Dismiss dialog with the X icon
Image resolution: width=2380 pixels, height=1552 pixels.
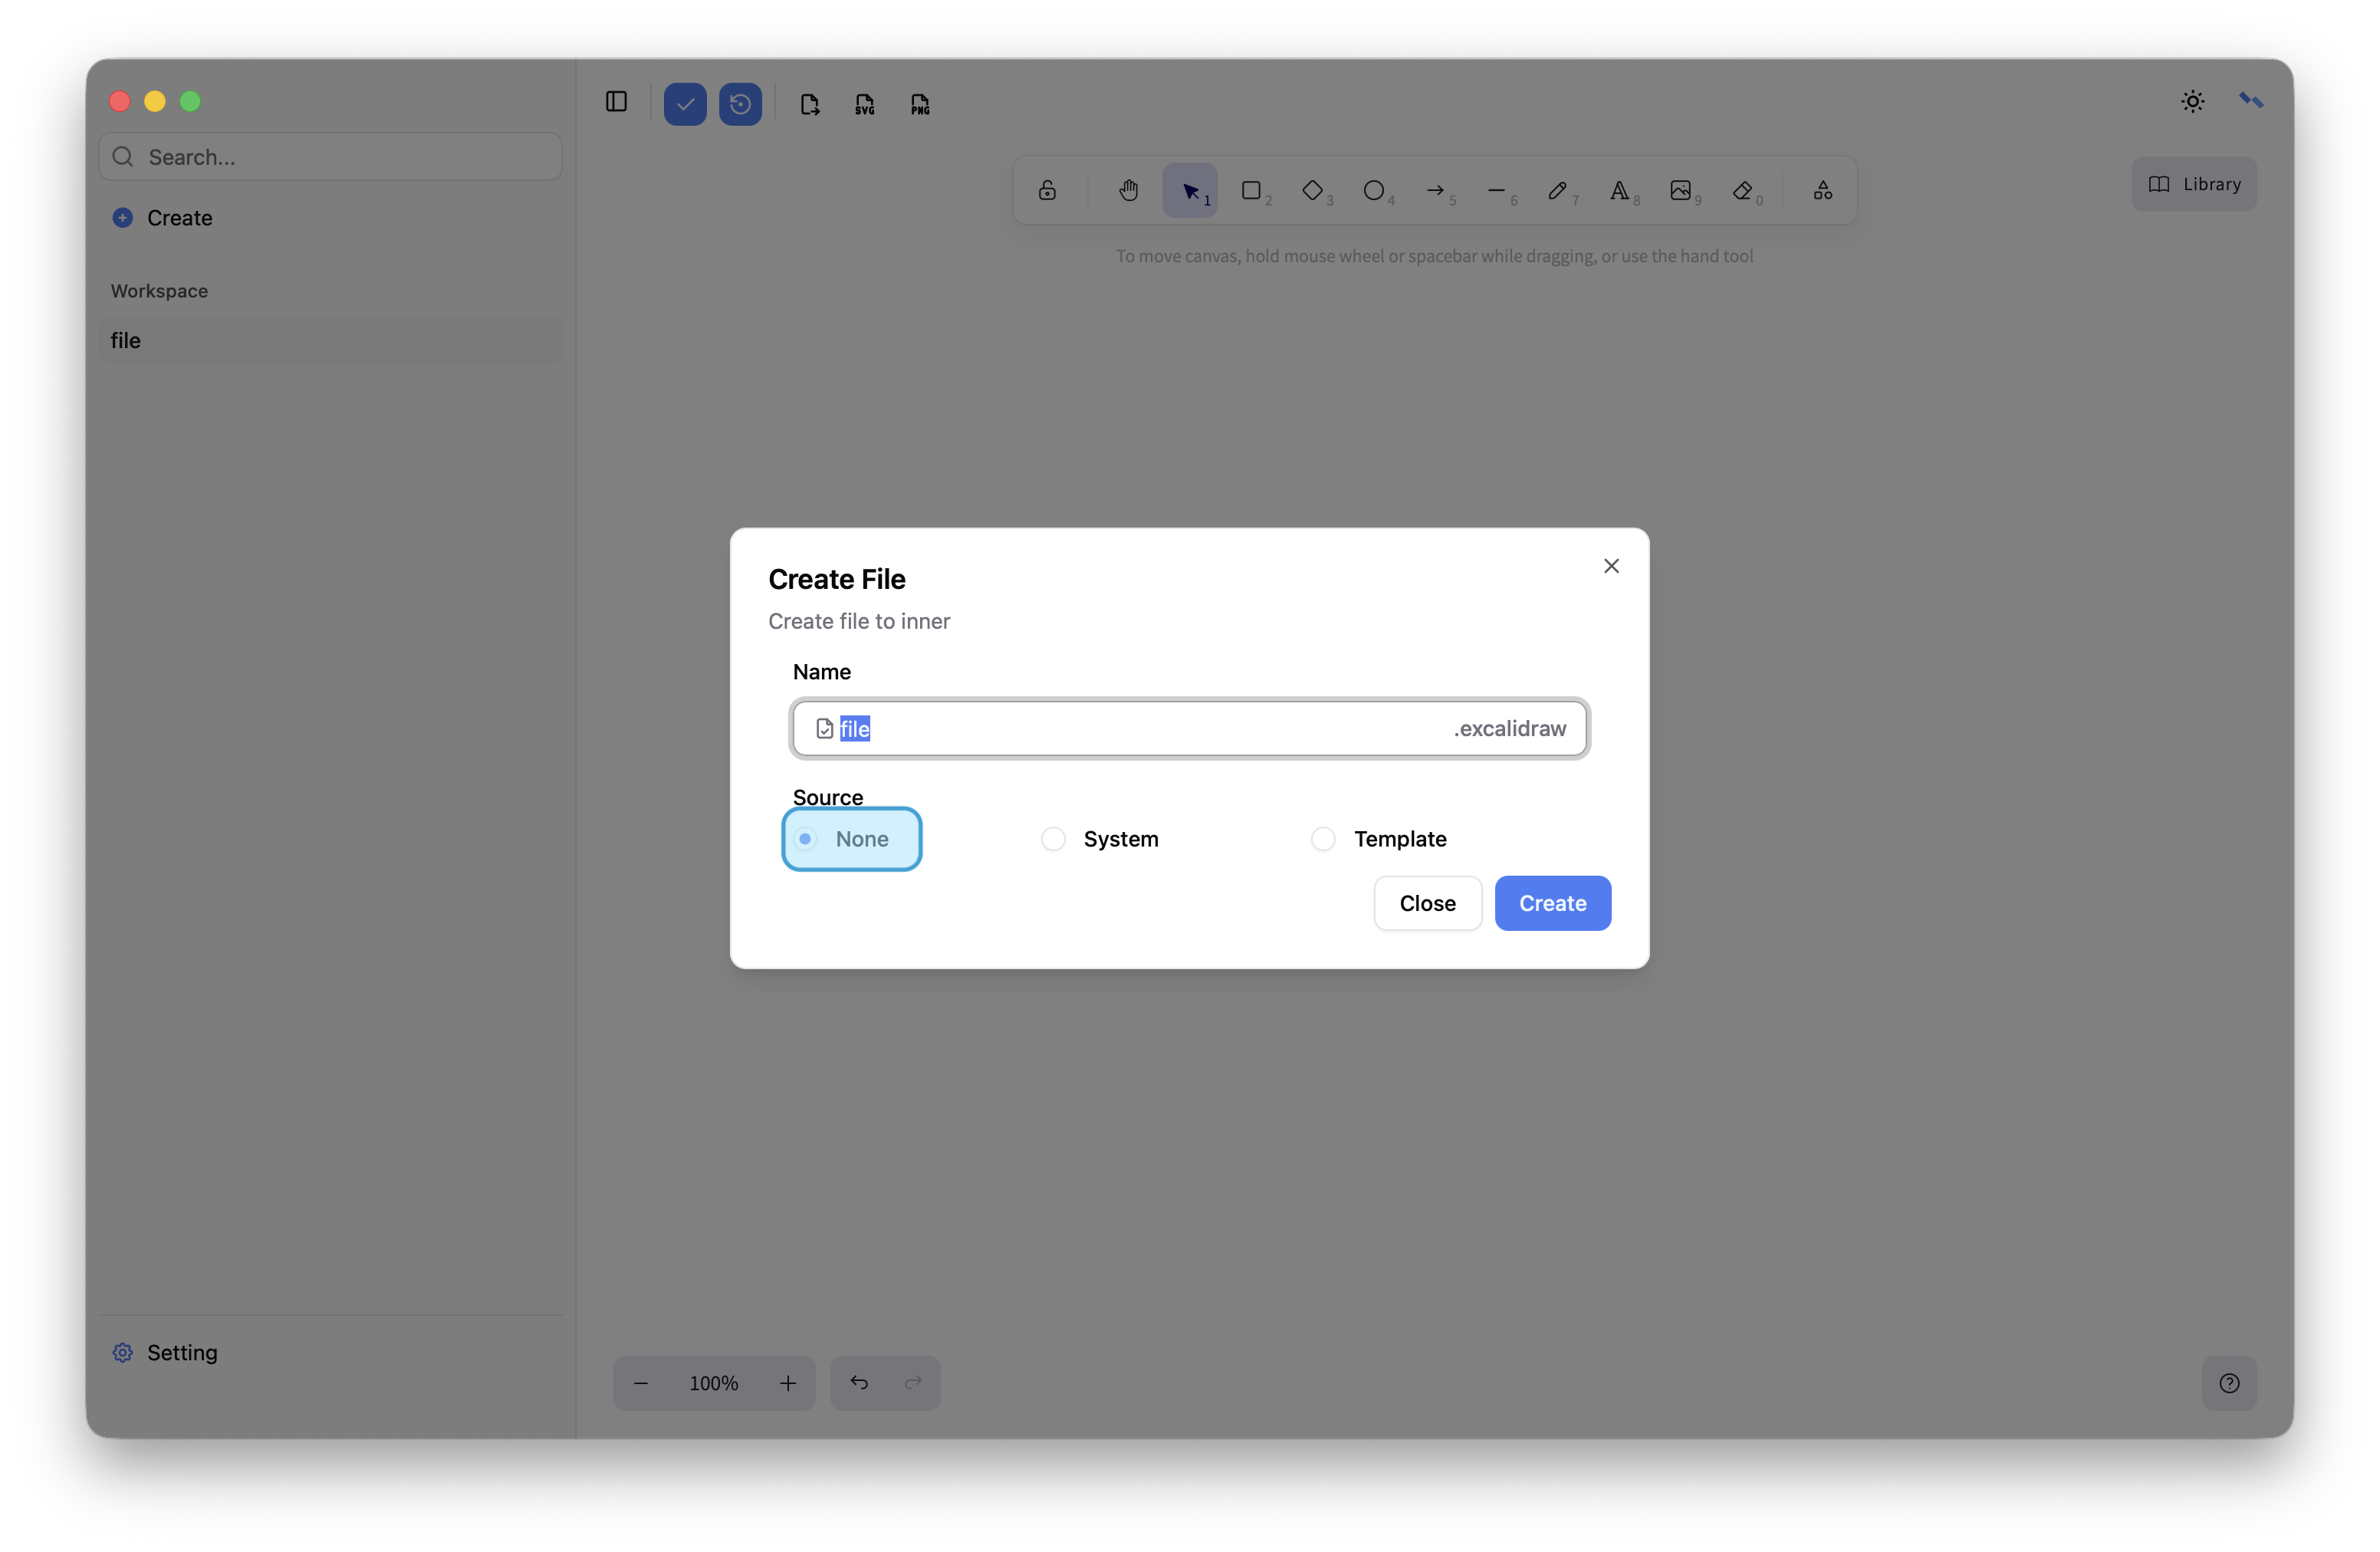(1611, 566)
